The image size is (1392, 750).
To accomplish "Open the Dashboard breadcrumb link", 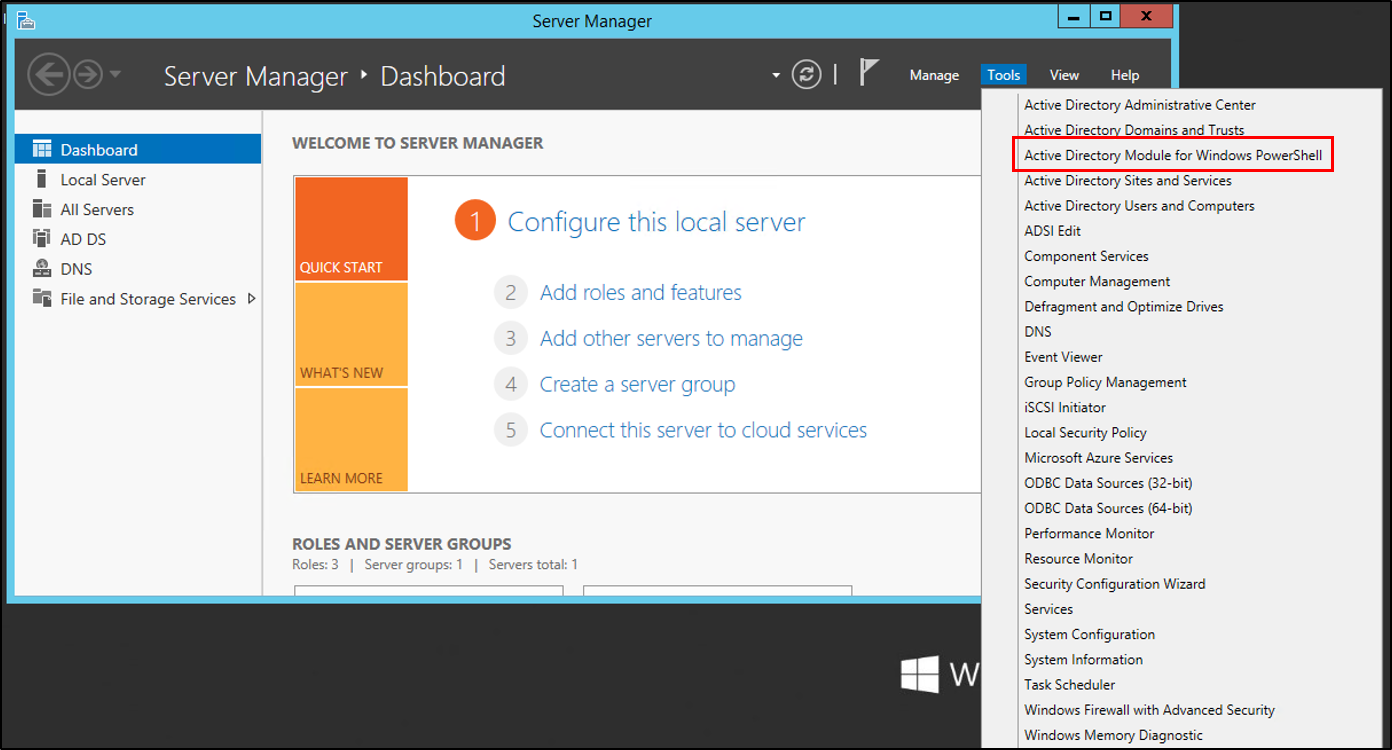I will tap(443, 75).
